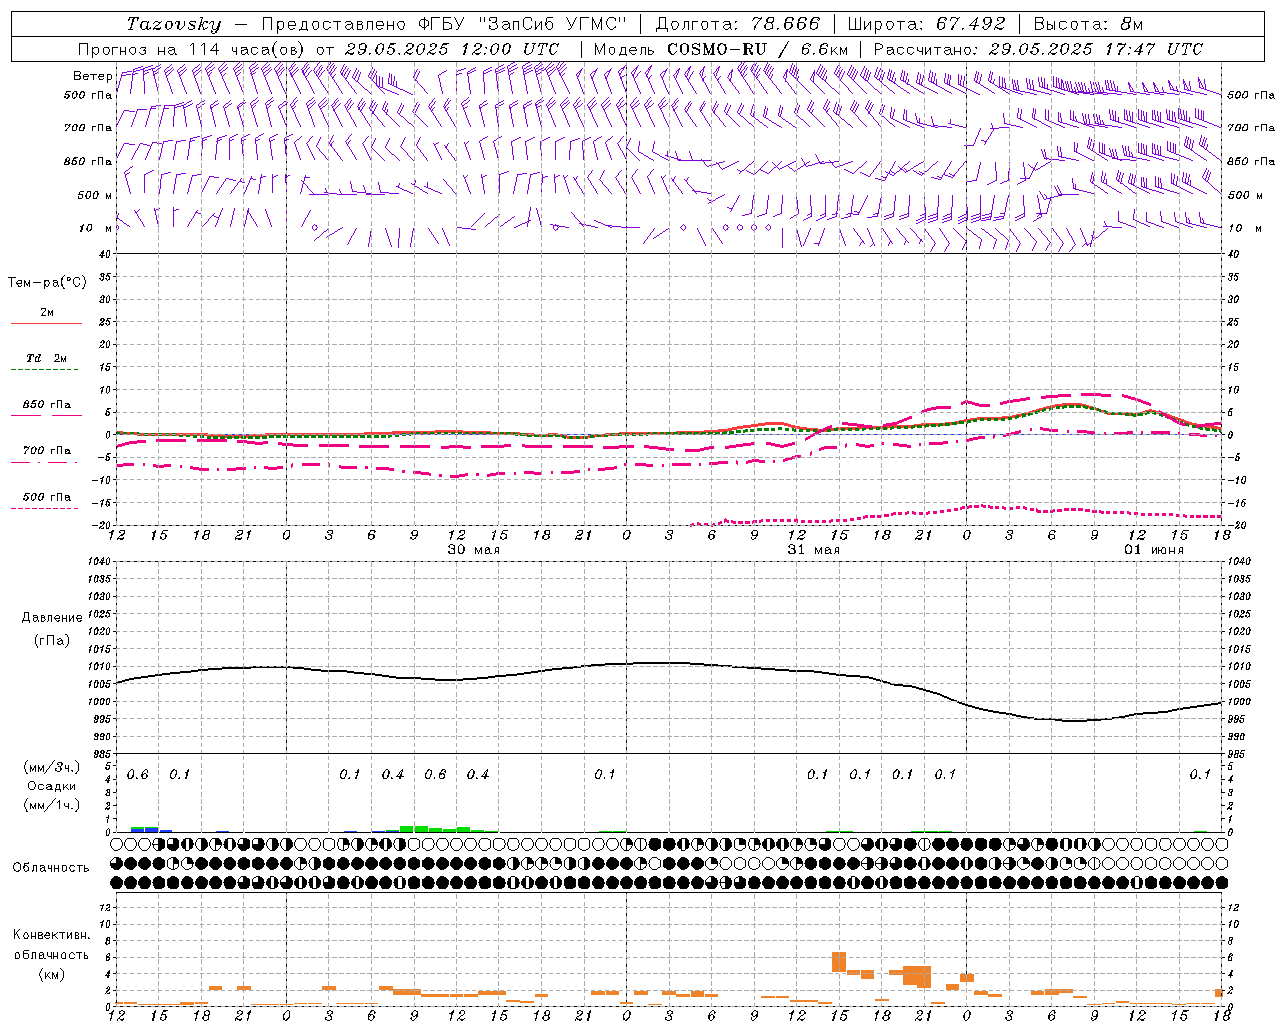Image resolution: width=1280 pixels, height=1024 pixels.
Task: Select the forecast start "29.05.2025 12:00 UTC"
Action: [452, 49]
